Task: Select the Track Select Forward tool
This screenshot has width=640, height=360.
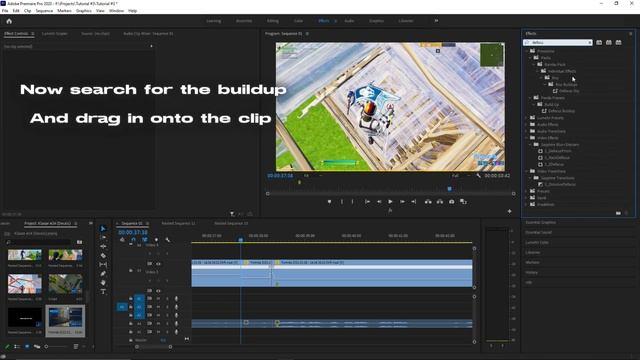Action: click(103, 237)
